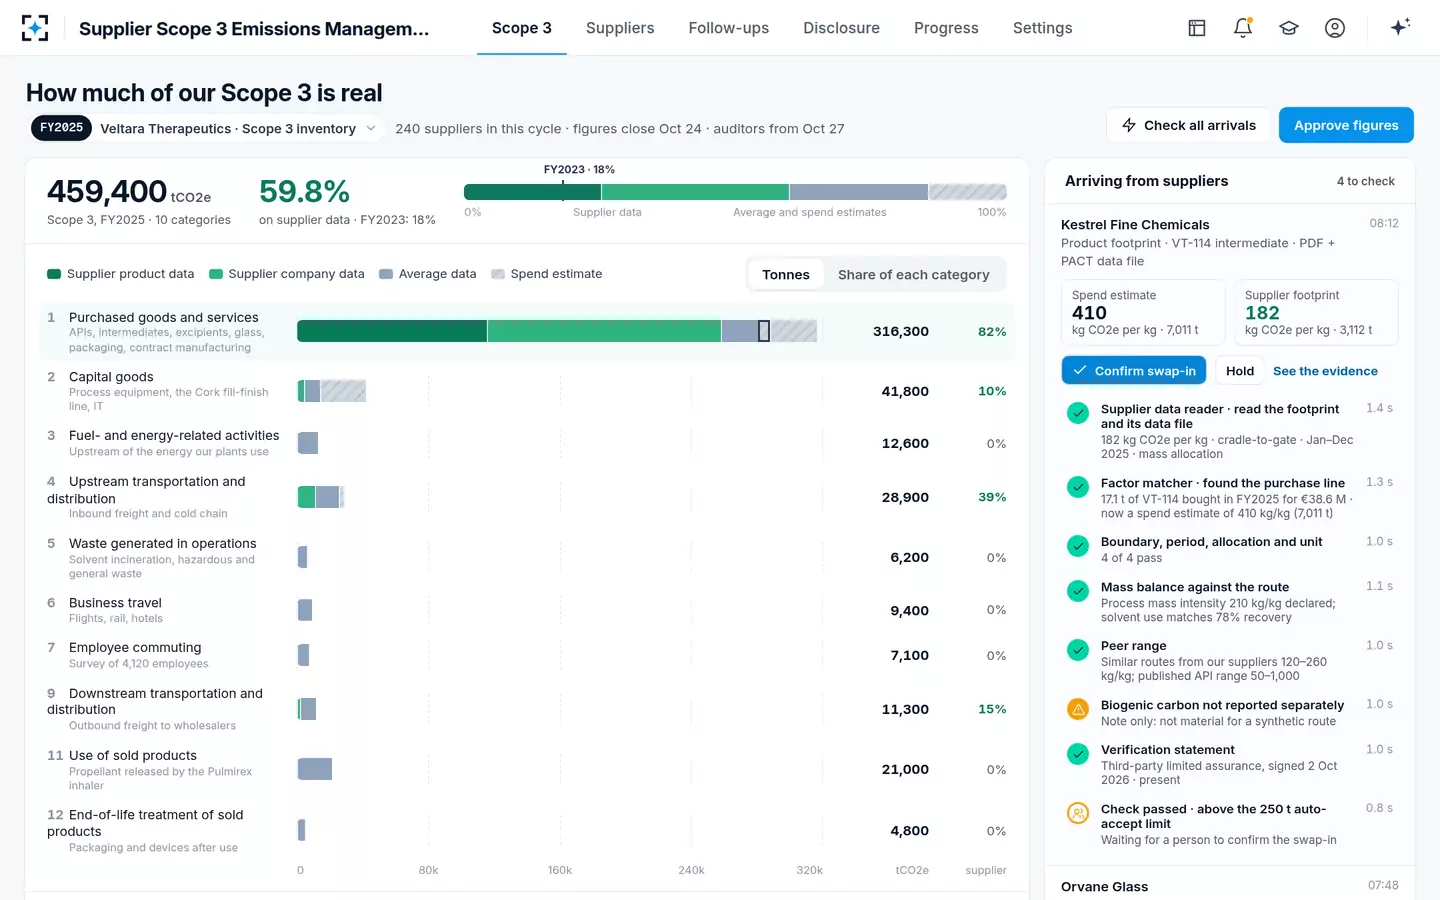Click the Supplier footprint 182 card
The width and height of the screenshot is (1440, 900).
pyautogui.click(x=1316, y=313)
